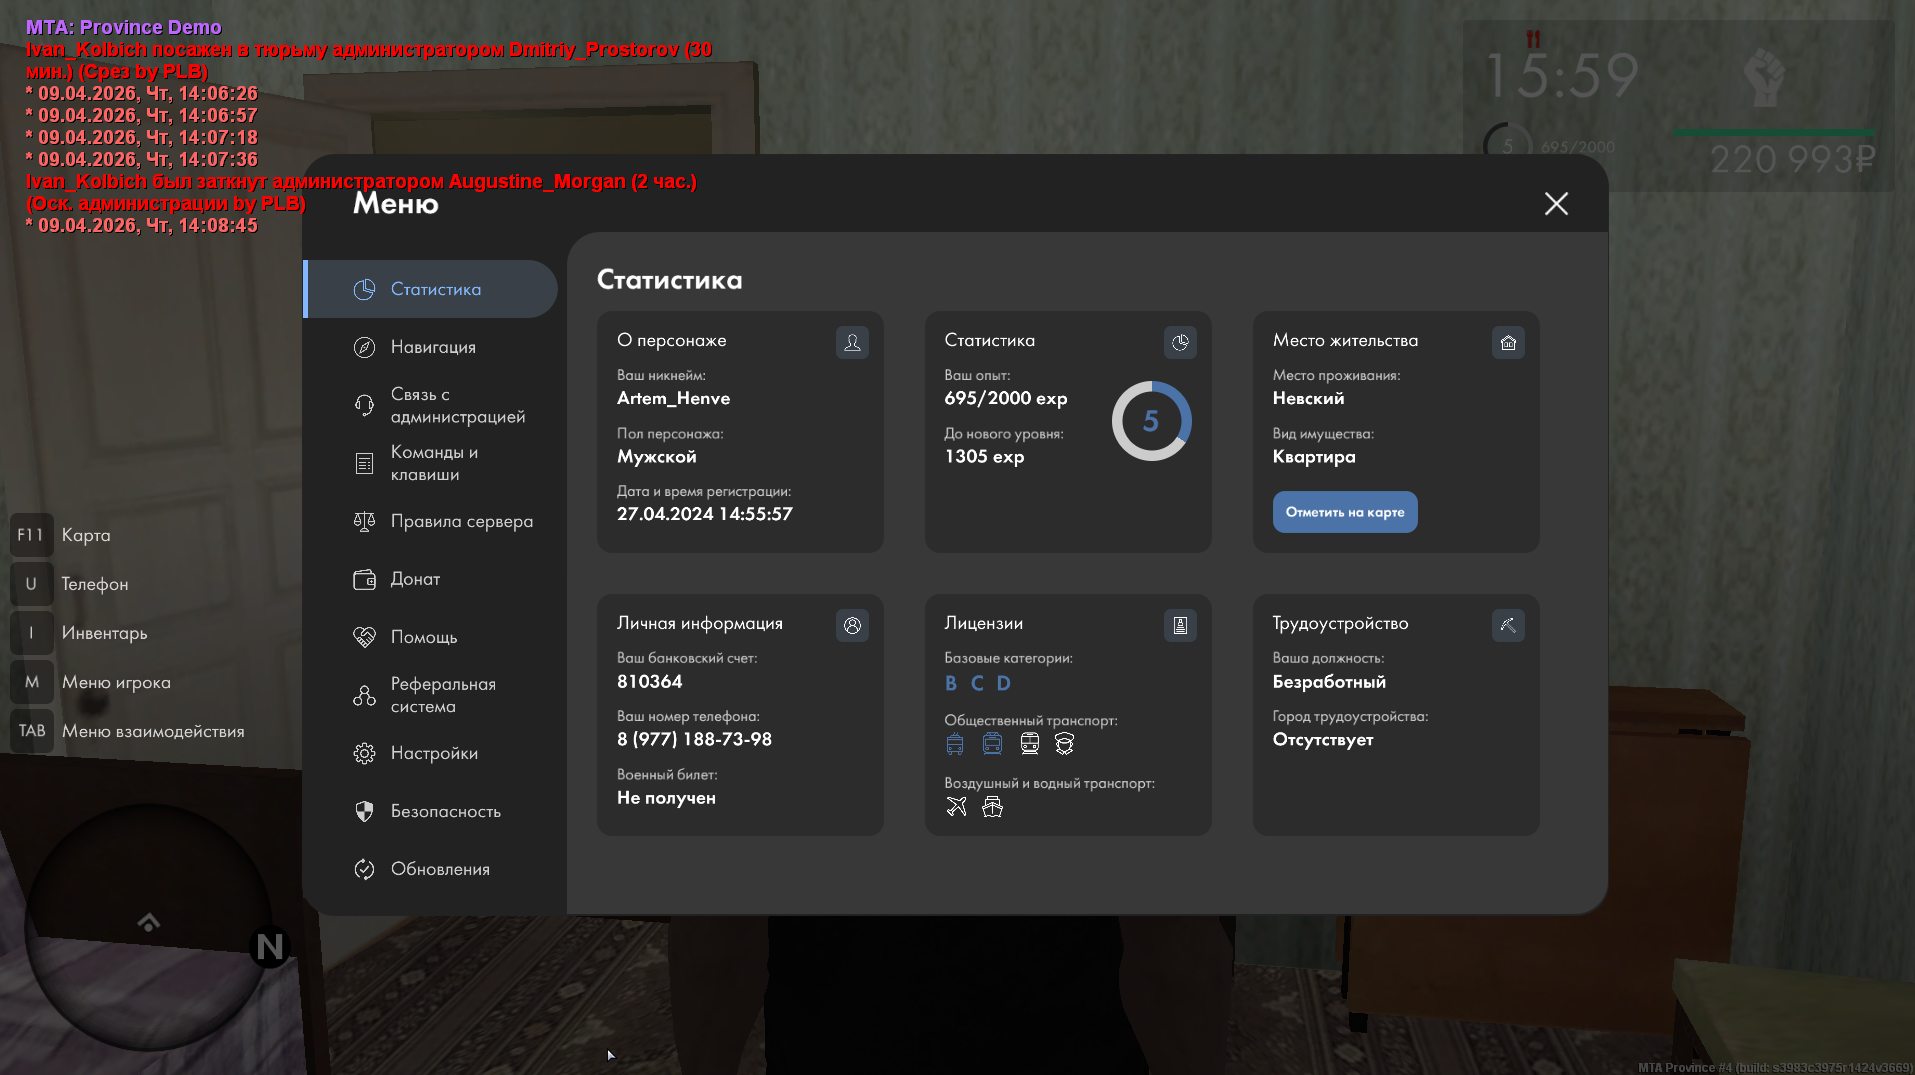Close the Меню window with X
The height and width of the screenshot is (1075, 1915).
pyautogui.click(x=1555, y=204)
